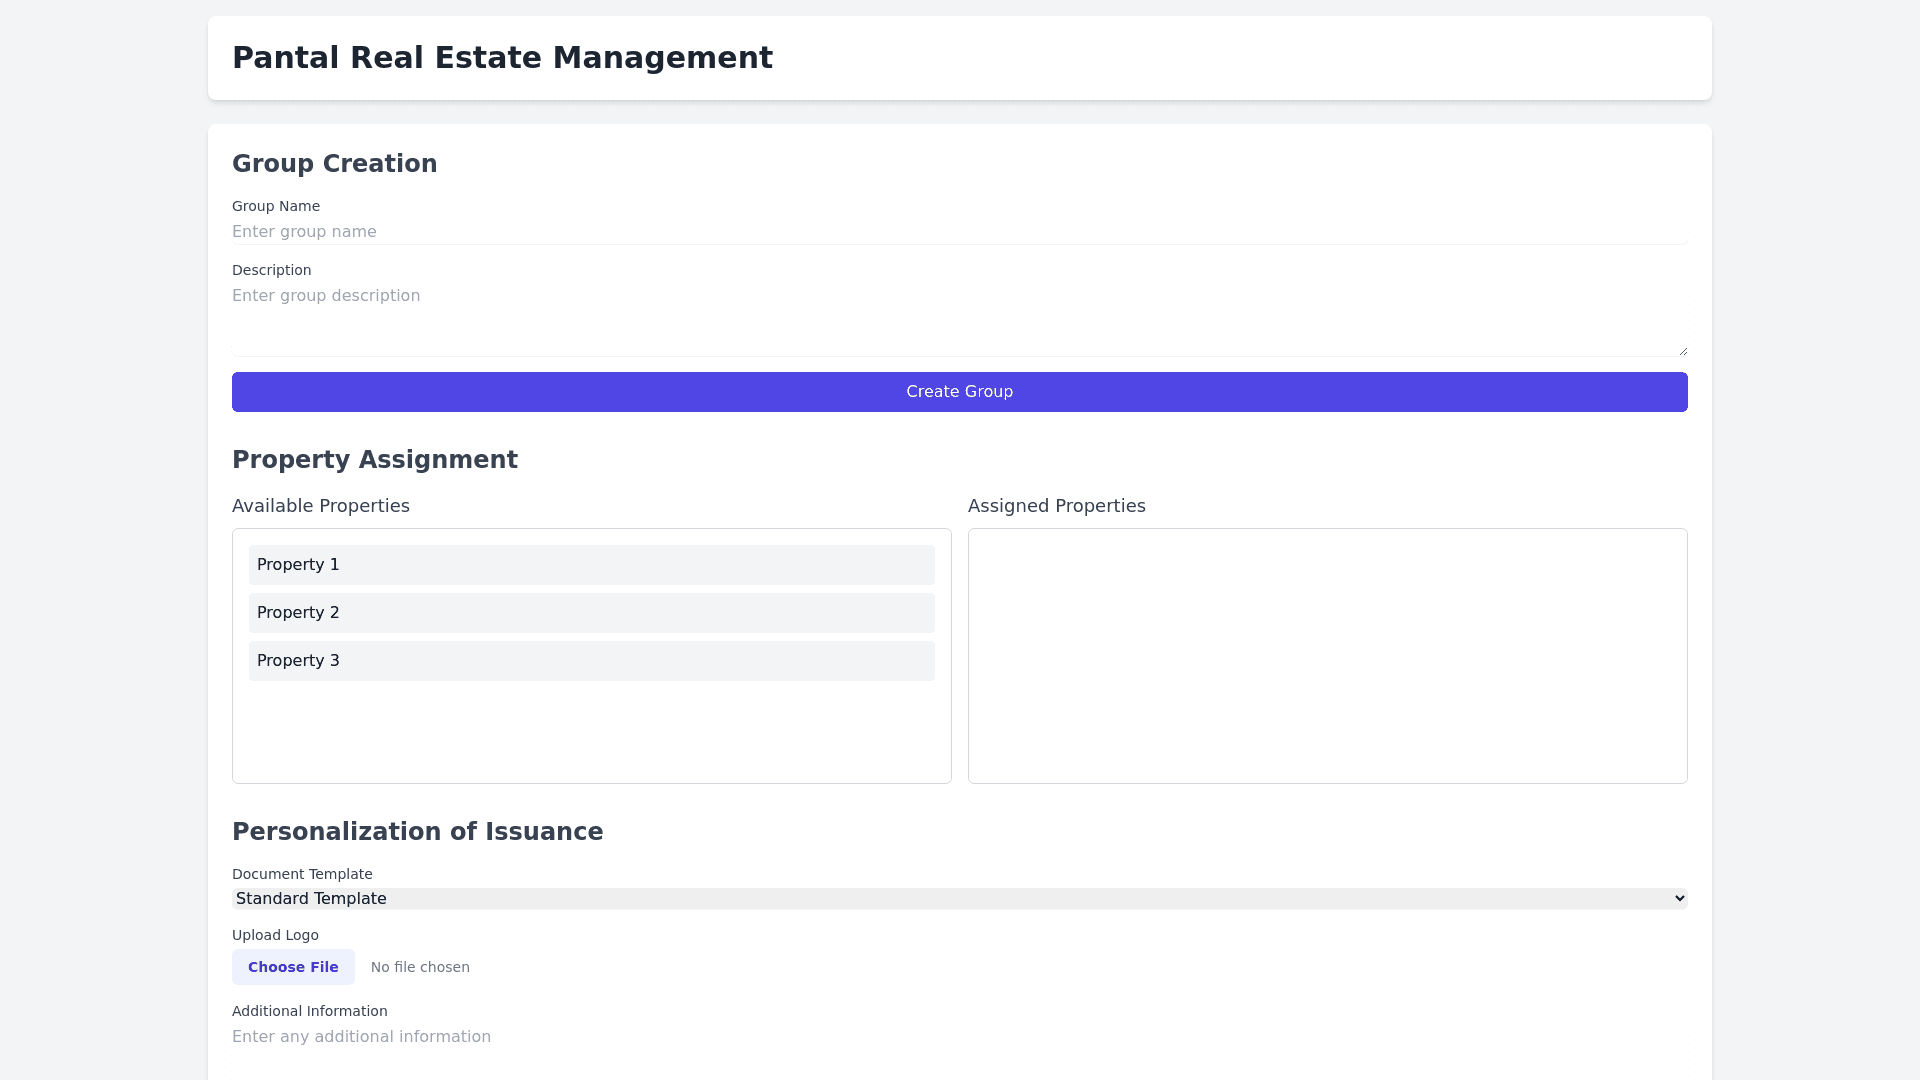Click the empty Assigned Properties box
Viewport: 1920px width, 1080px height.
[x=1327, y=656]
